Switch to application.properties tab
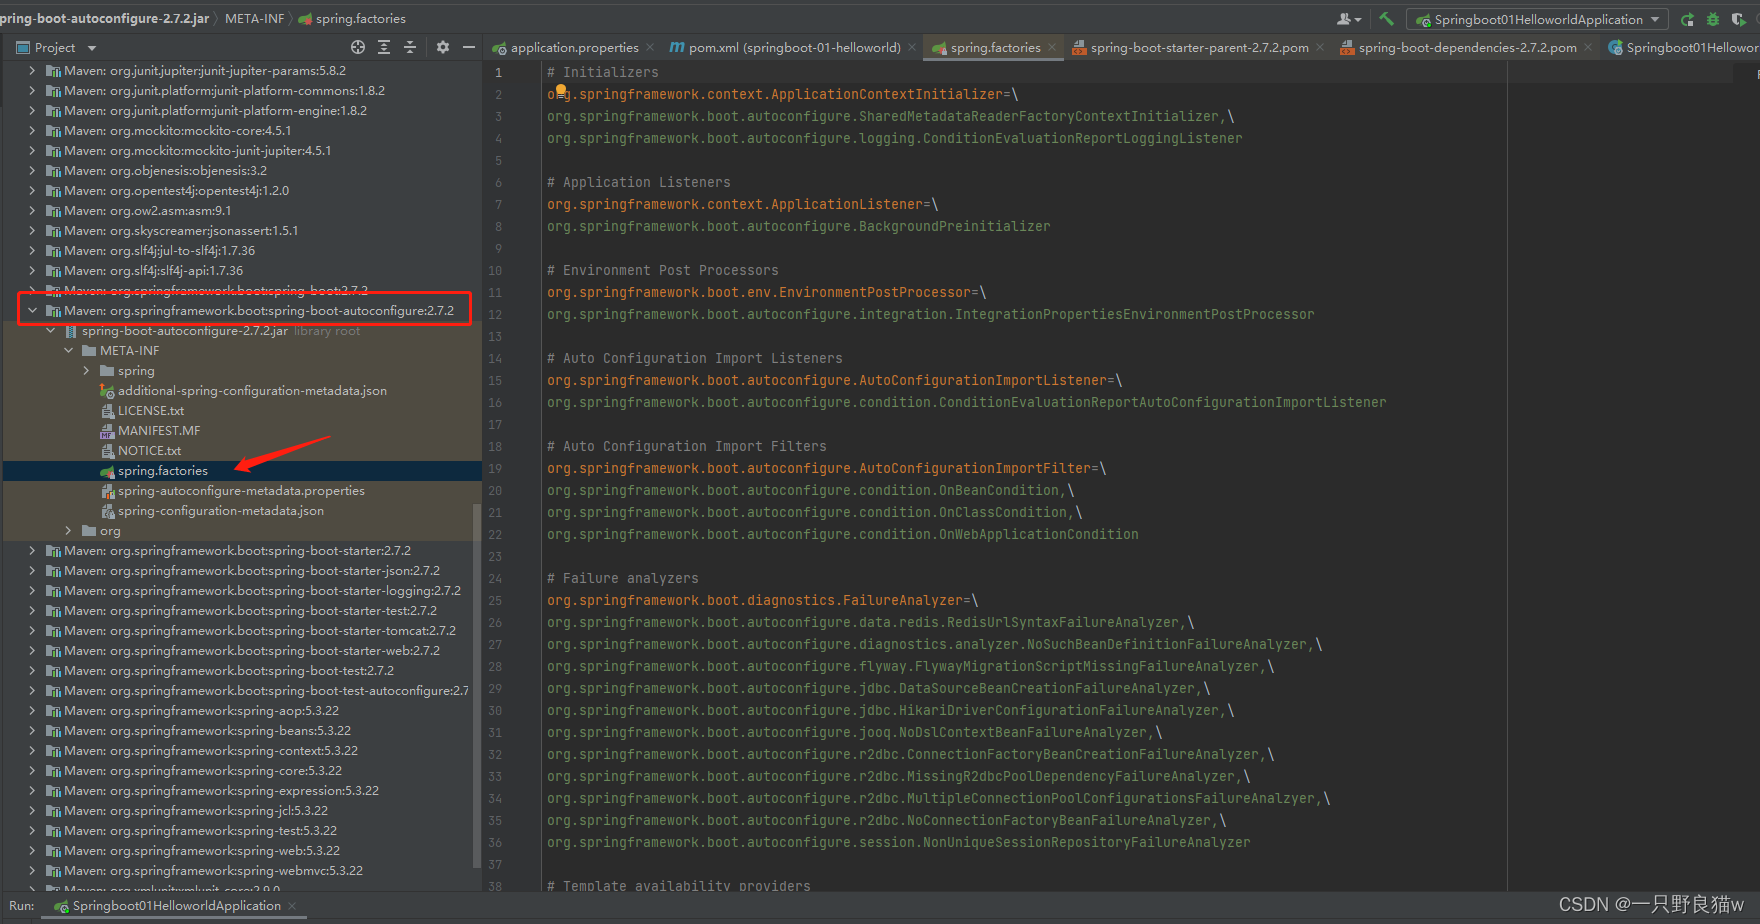 (x=574, y=47)
